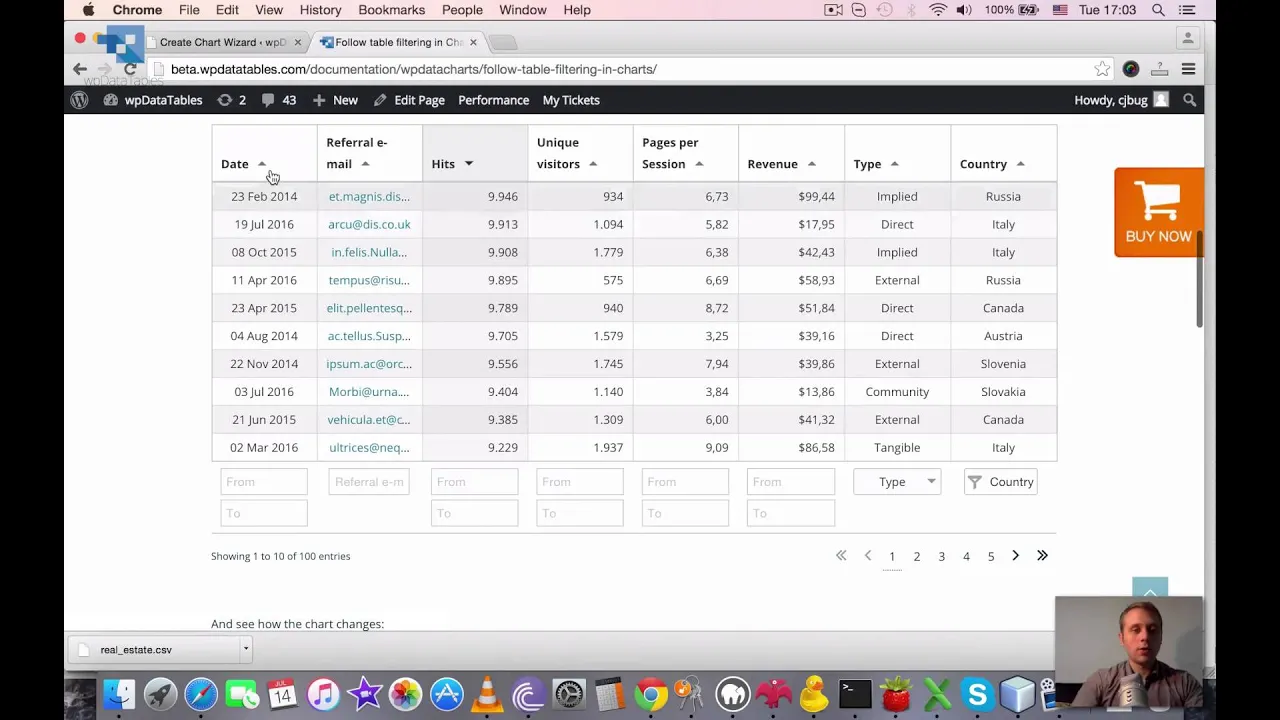Close the Create Chart Wizard tab
Screen dimensions: 1280x720
(297, 42)
